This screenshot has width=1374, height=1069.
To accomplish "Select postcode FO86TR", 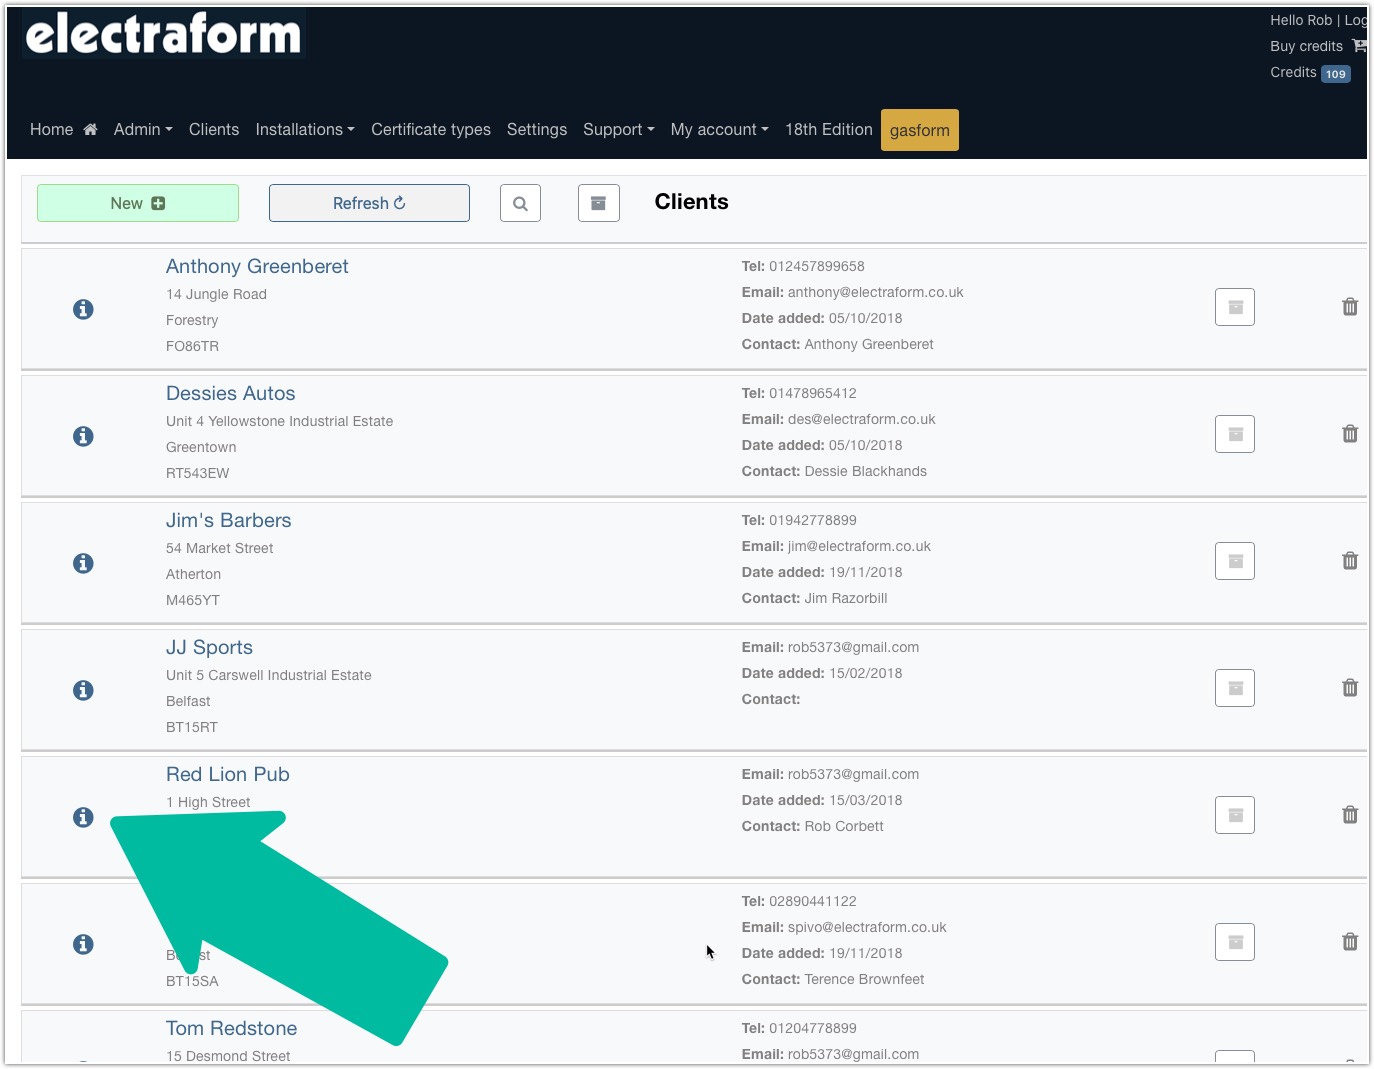I will click(x=192, y=346).
